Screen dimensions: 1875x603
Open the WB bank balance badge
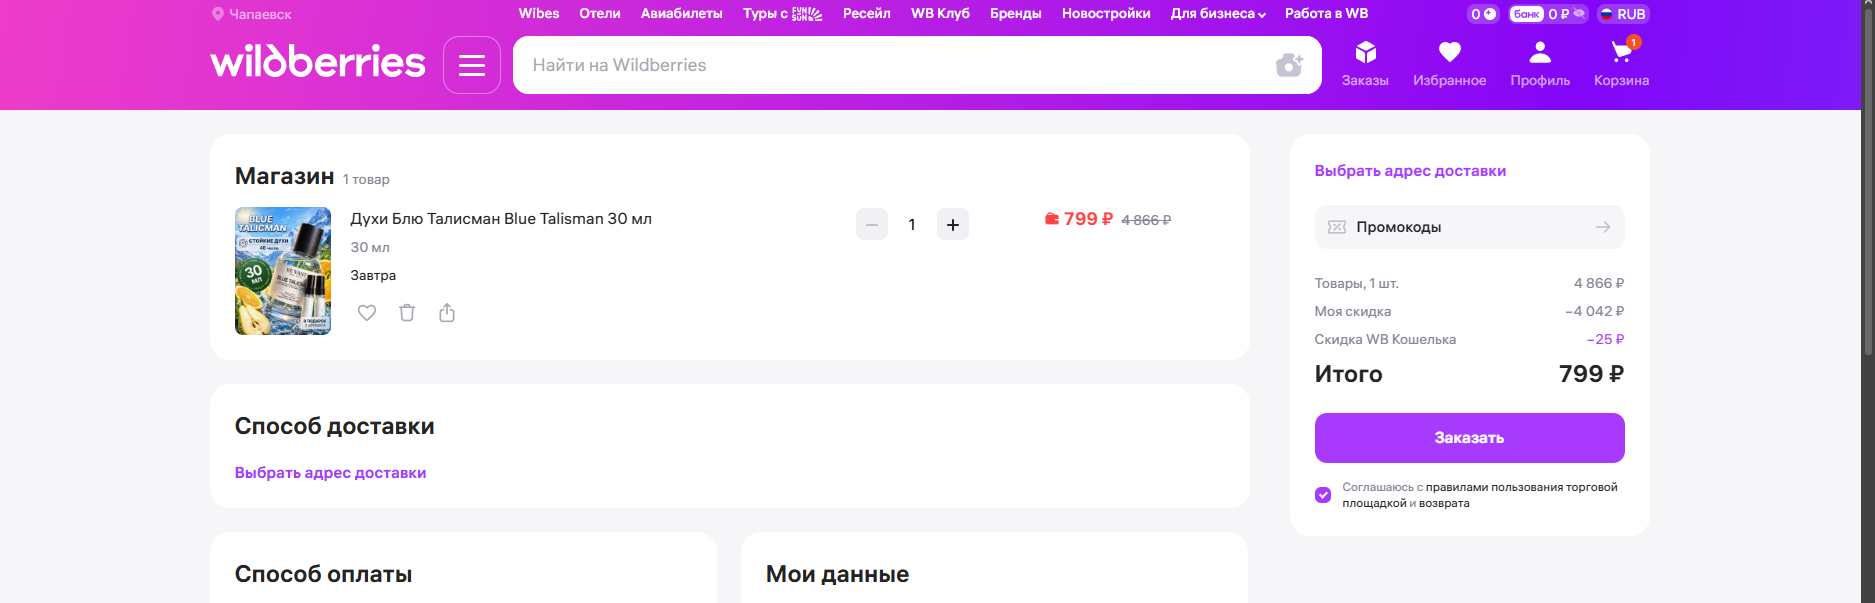pyautogui.click(x=1547, y=14)
